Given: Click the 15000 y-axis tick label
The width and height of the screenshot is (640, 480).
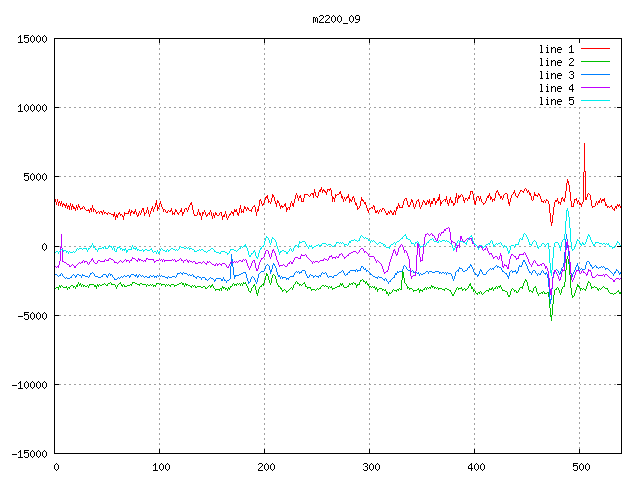Looking at the screenshot, I should (32, 39).
